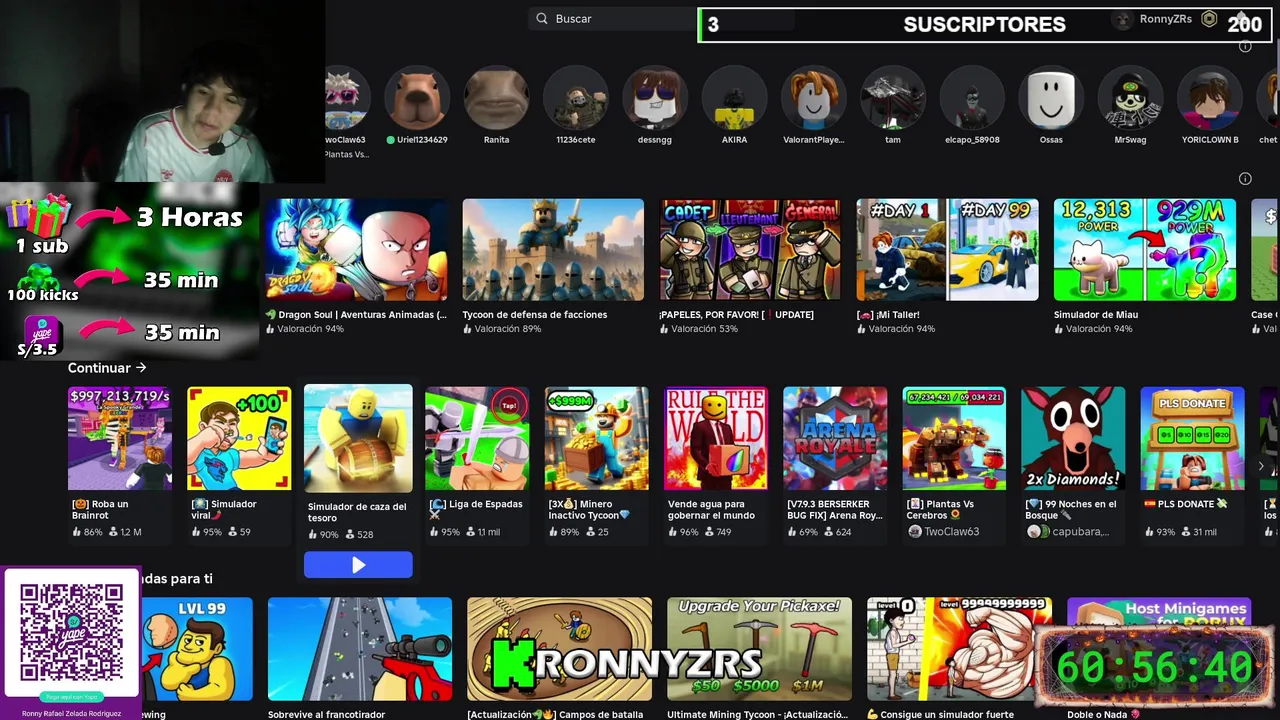Open Simulador de Miau game thumbnail

[x=1144, y=249]
